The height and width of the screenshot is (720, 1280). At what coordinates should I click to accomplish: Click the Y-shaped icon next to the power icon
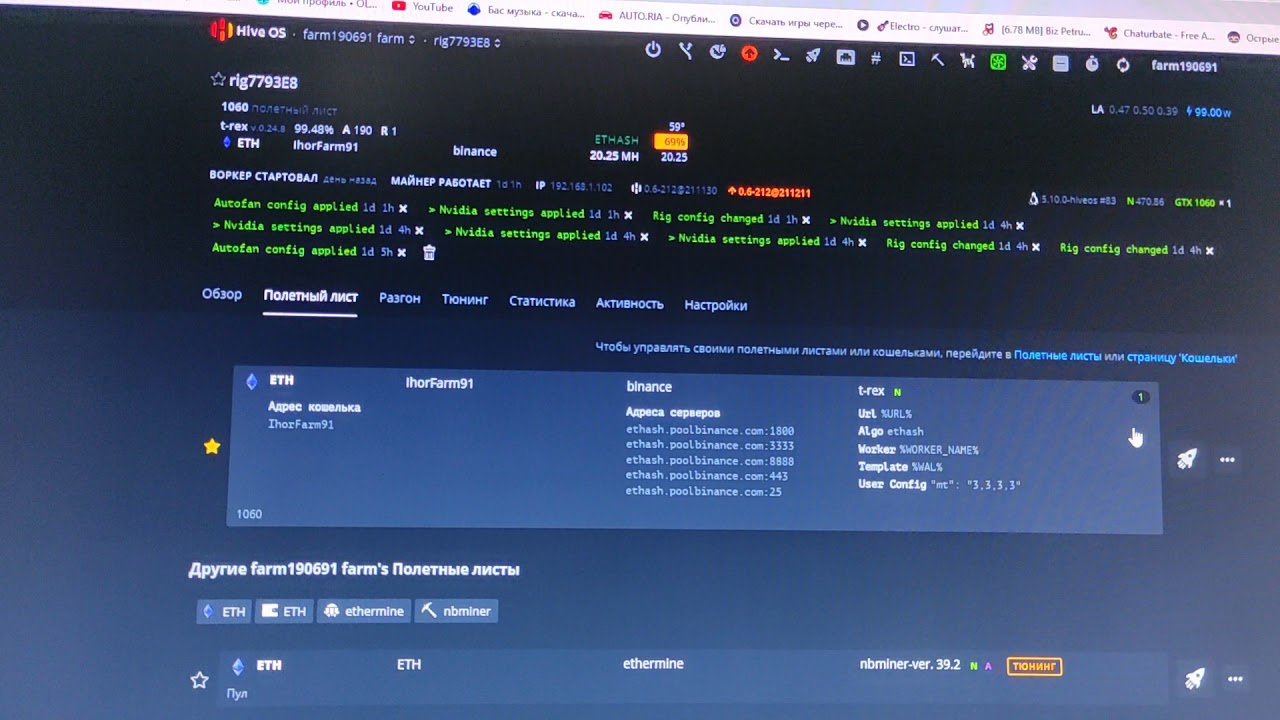(686, 51)
